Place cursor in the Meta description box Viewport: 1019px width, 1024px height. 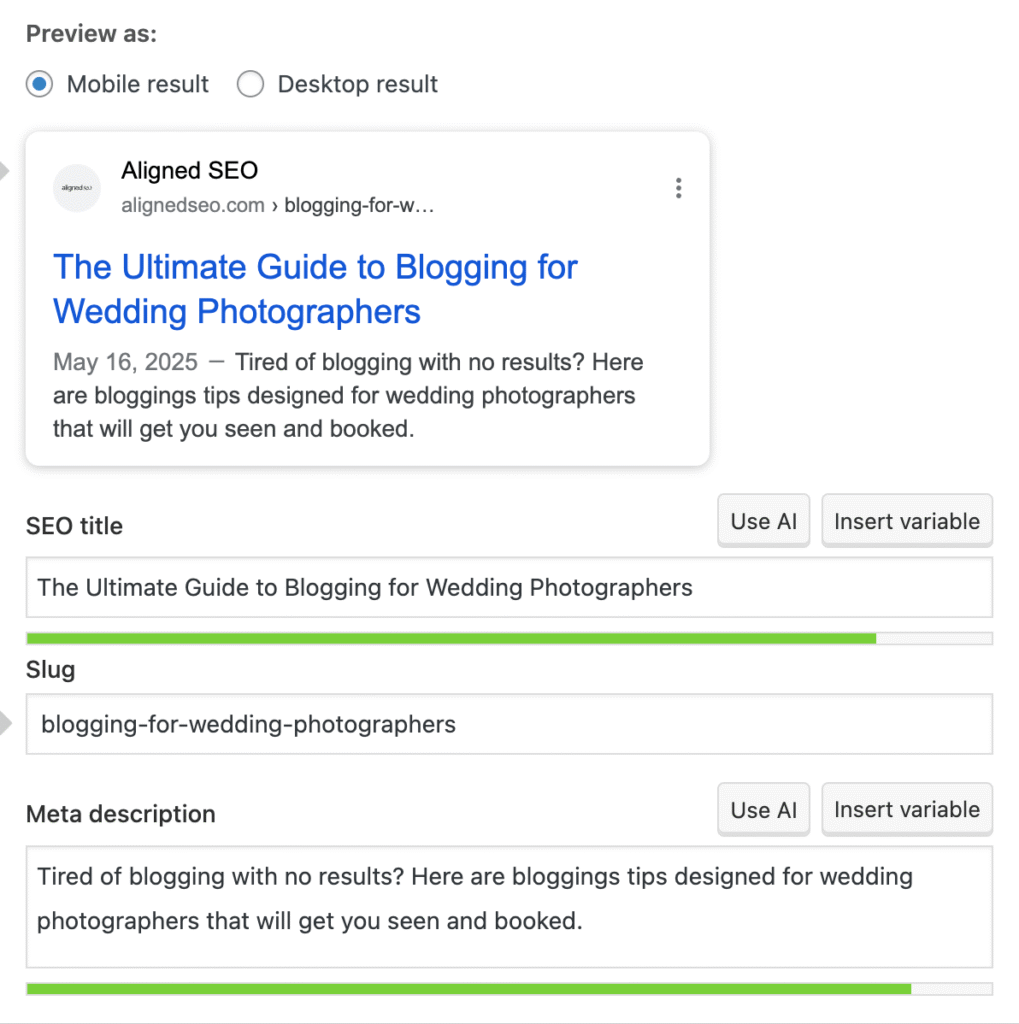[508, 906]
